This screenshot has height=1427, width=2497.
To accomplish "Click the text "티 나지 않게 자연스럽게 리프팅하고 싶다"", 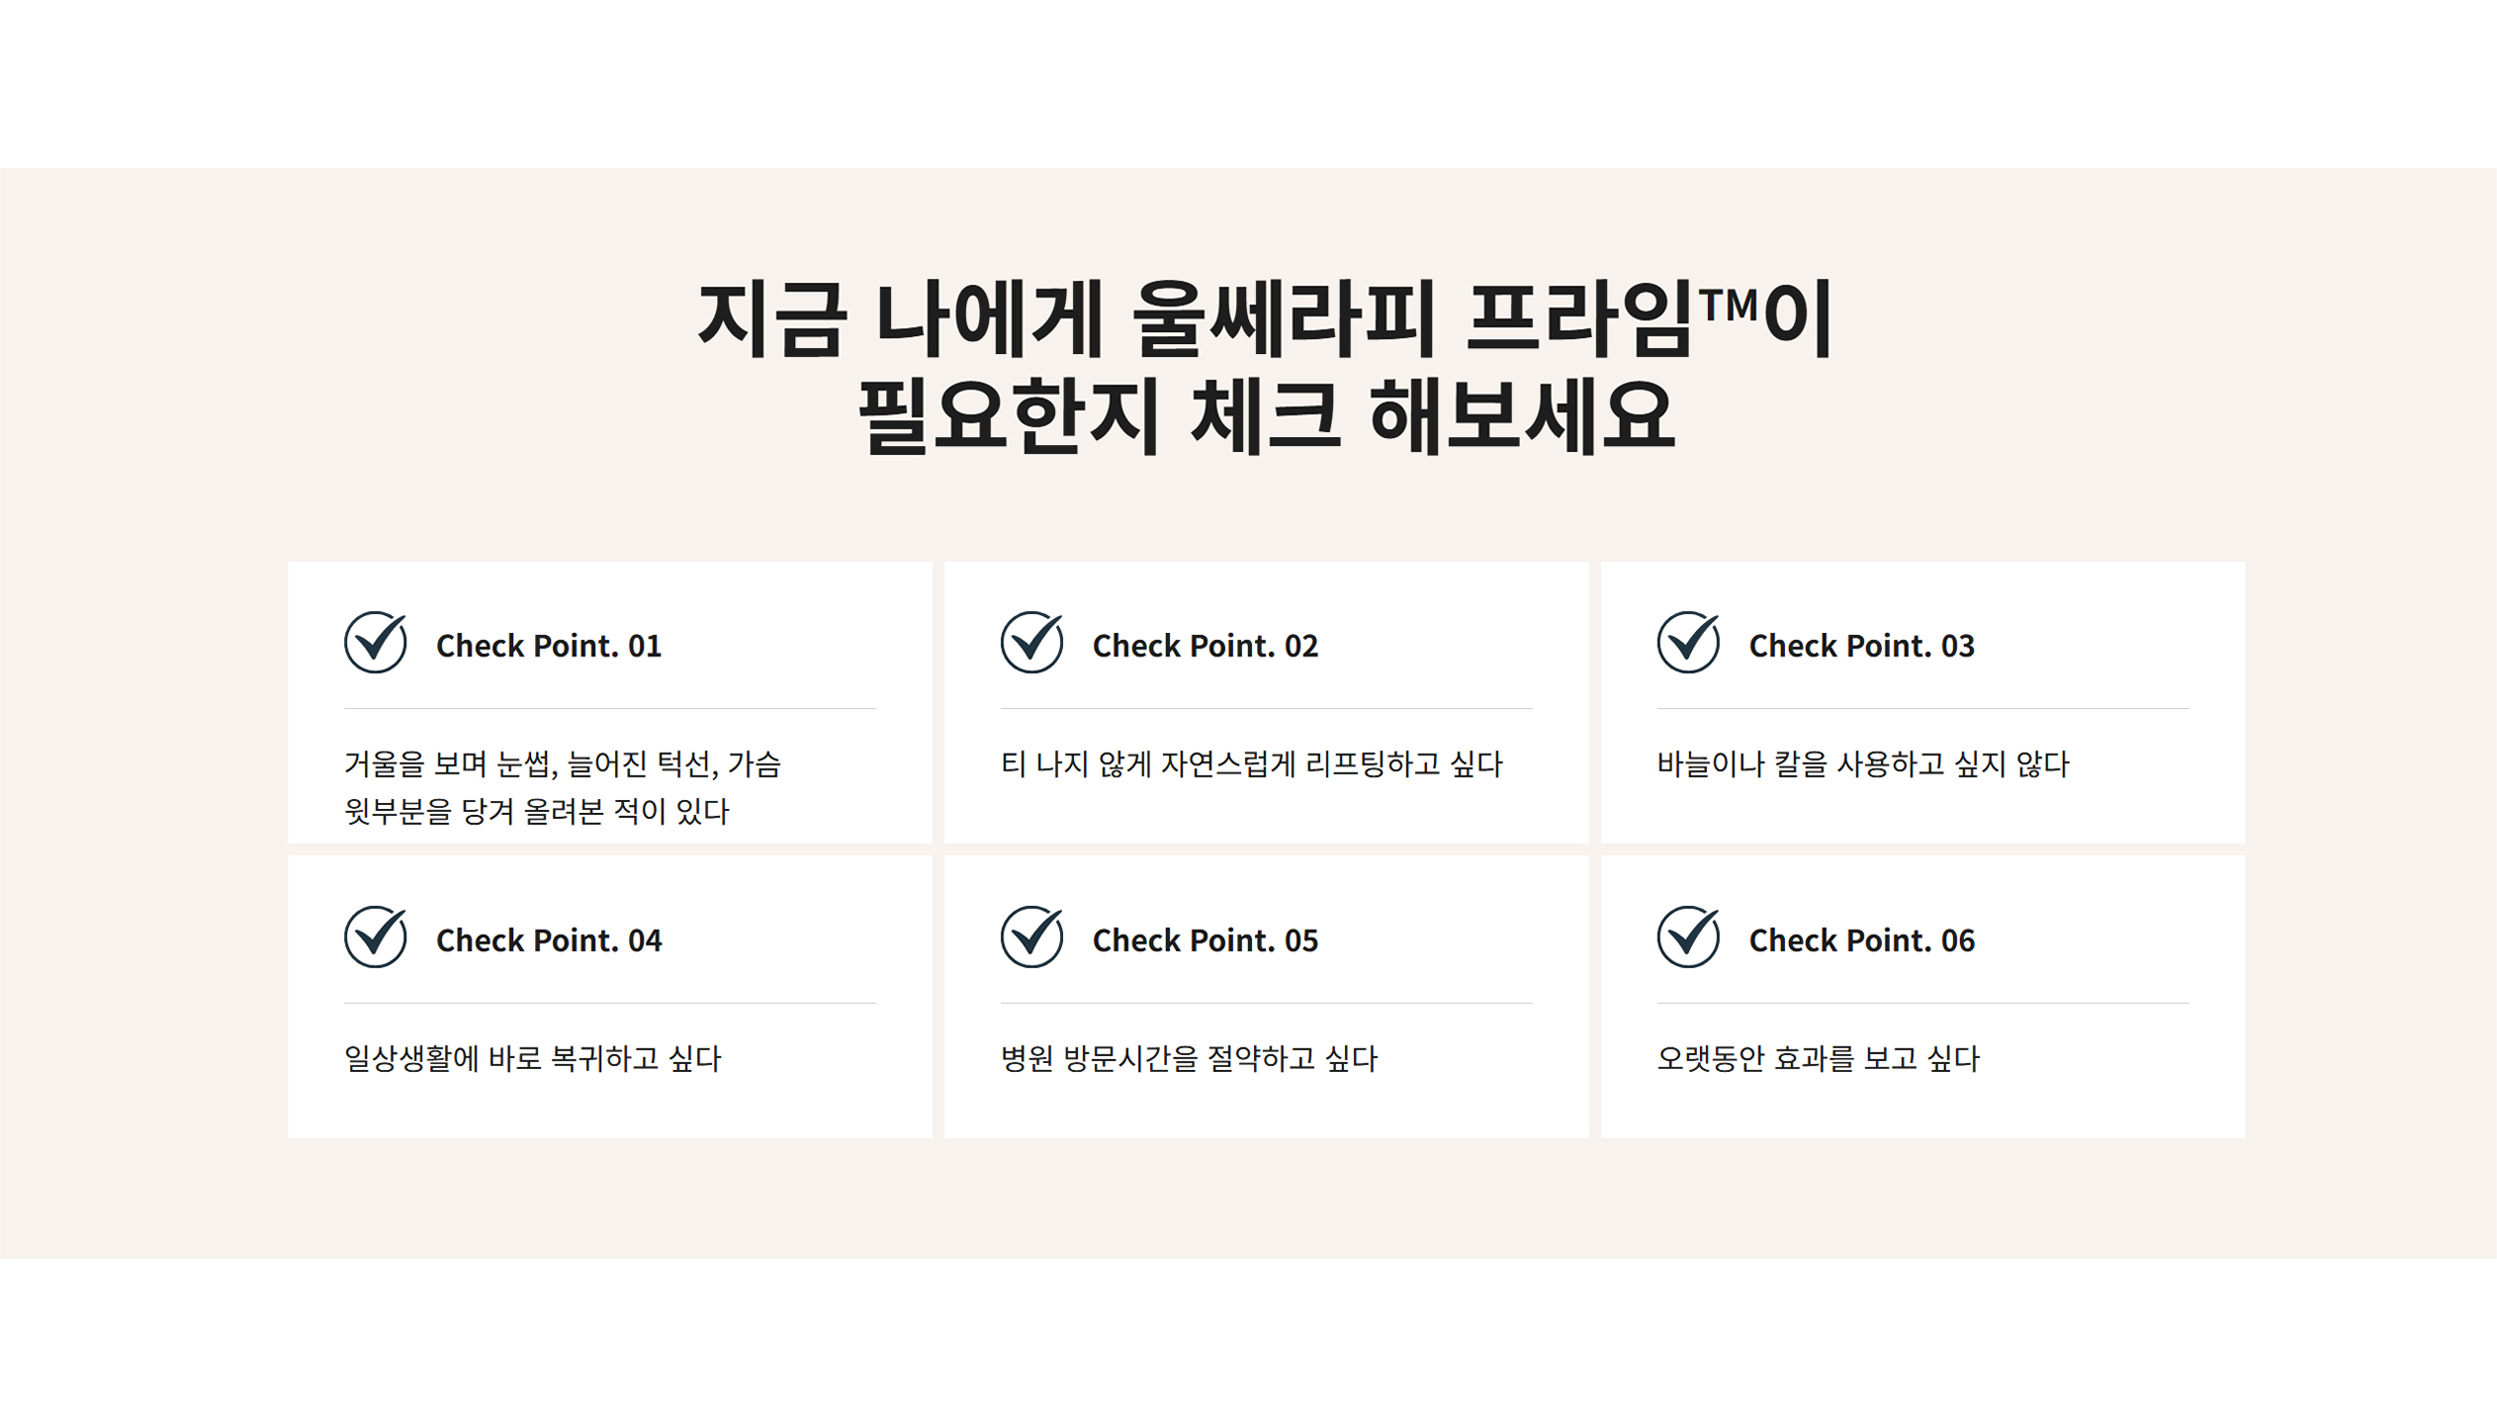I will click(1251, 764).
